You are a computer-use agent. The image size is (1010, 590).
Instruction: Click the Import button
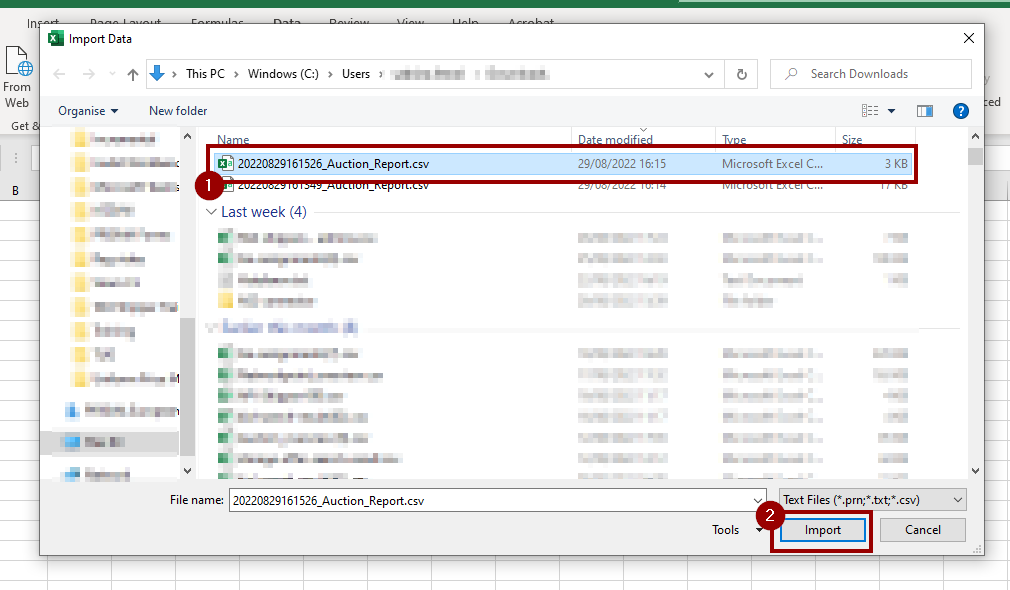(x=823, y=530)
